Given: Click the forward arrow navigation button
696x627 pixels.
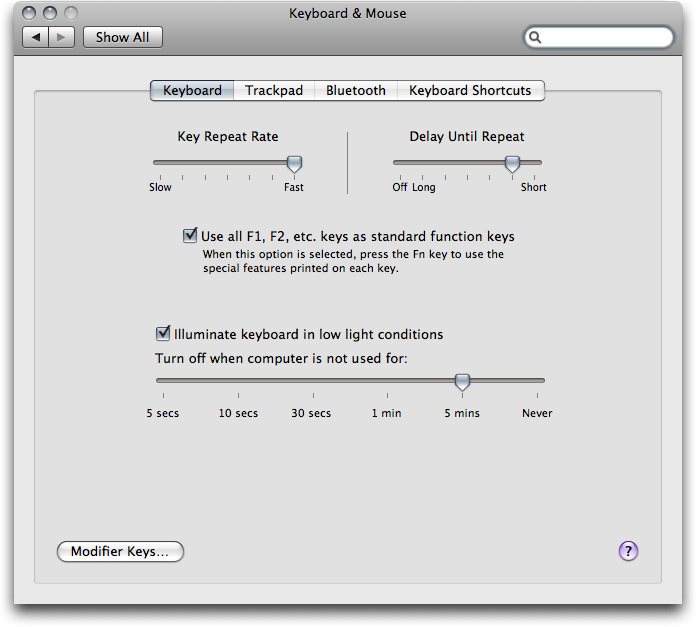Looking at the screenshot, I should pyautogui.click(x=62, y=37).
